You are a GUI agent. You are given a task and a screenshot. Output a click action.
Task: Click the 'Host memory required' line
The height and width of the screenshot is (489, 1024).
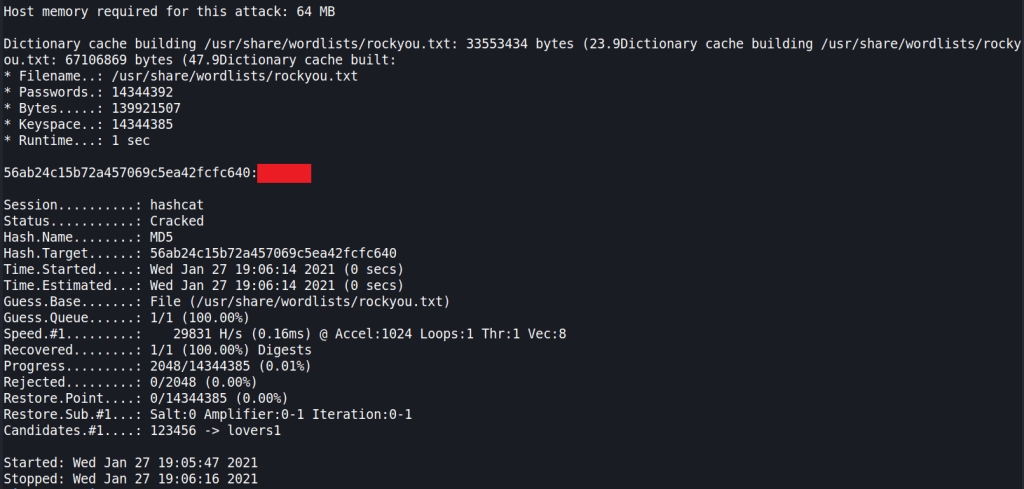(170, 11)
